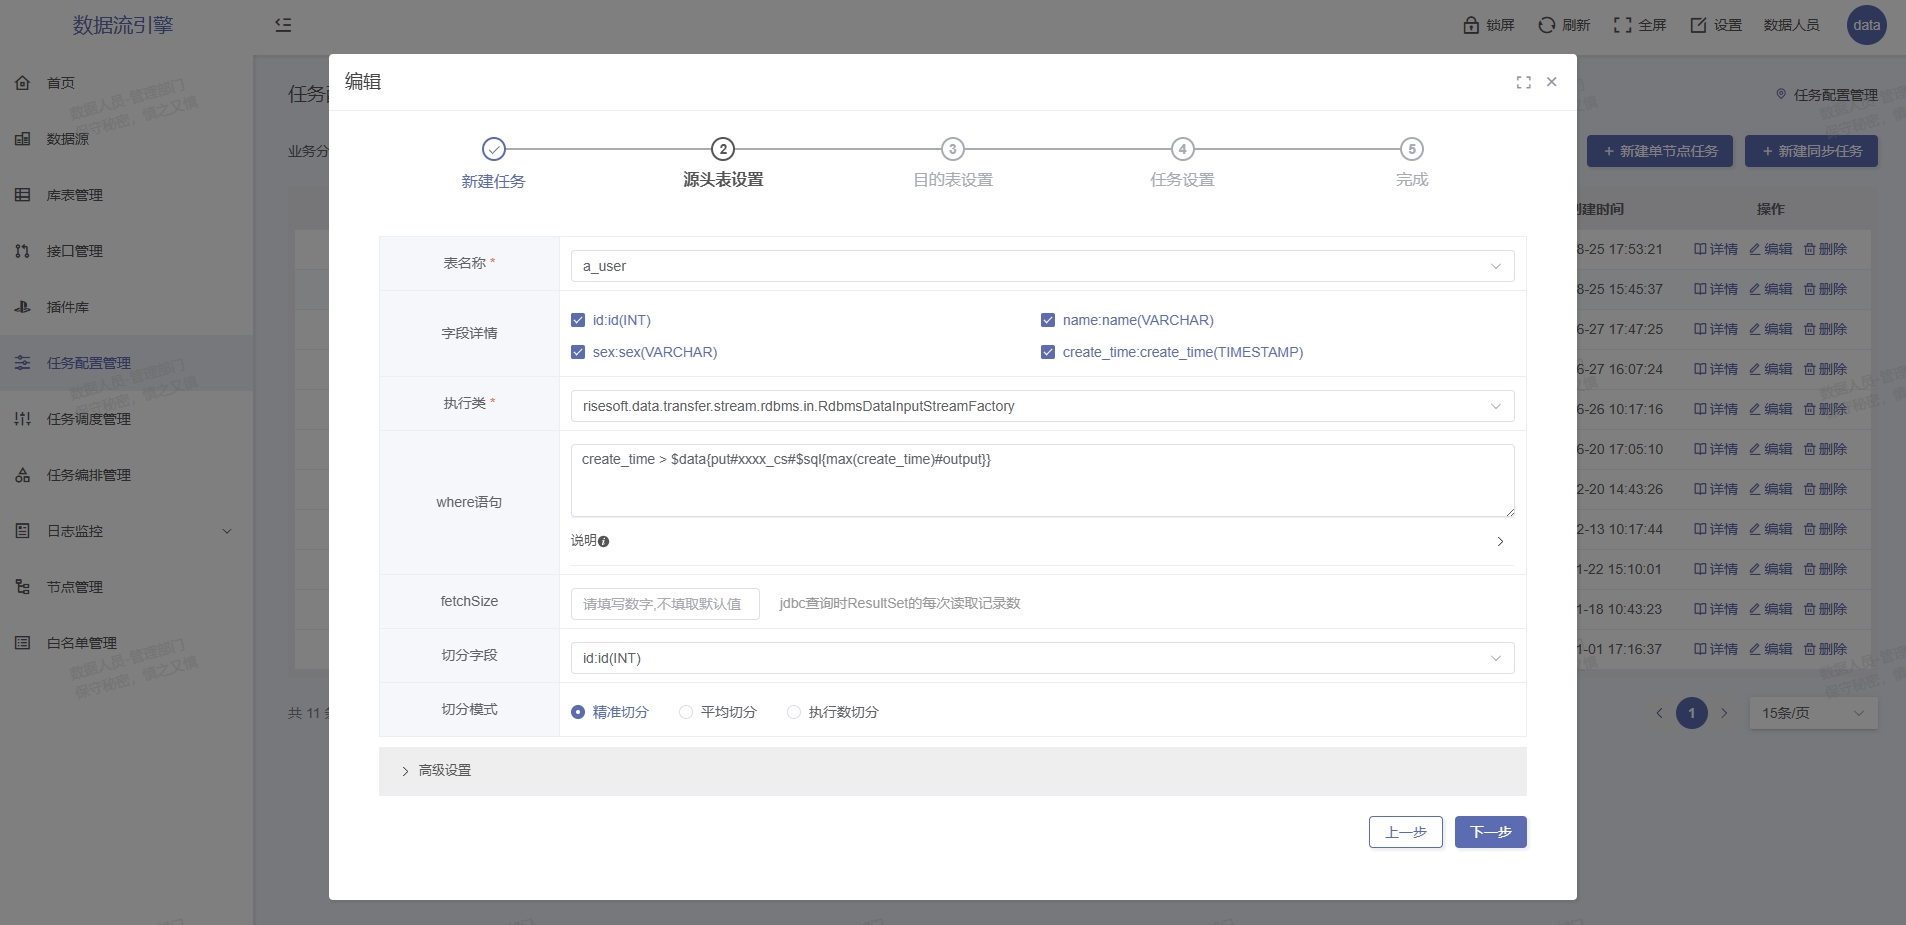Click the lock screen icon
The image size is (1906, 925).
coord(1471,25)
